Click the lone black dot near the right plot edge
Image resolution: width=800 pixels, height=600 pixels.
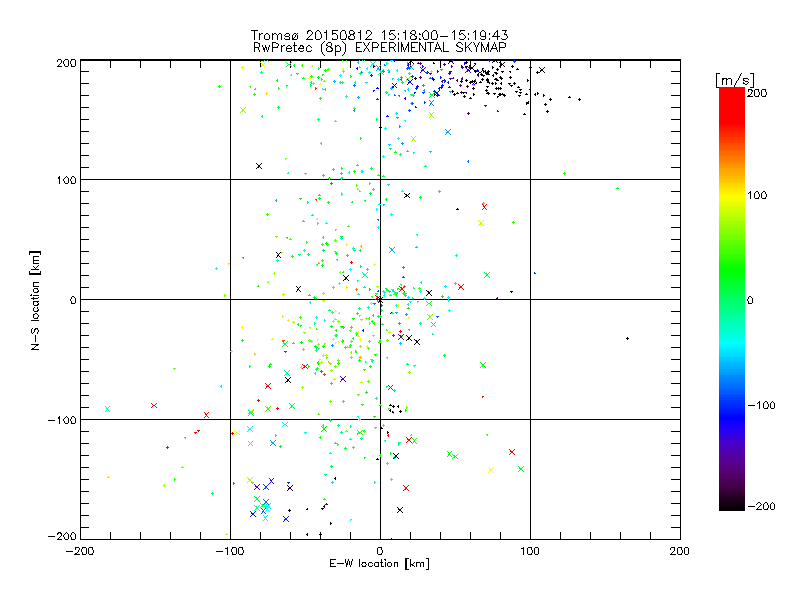pos(628,339)
